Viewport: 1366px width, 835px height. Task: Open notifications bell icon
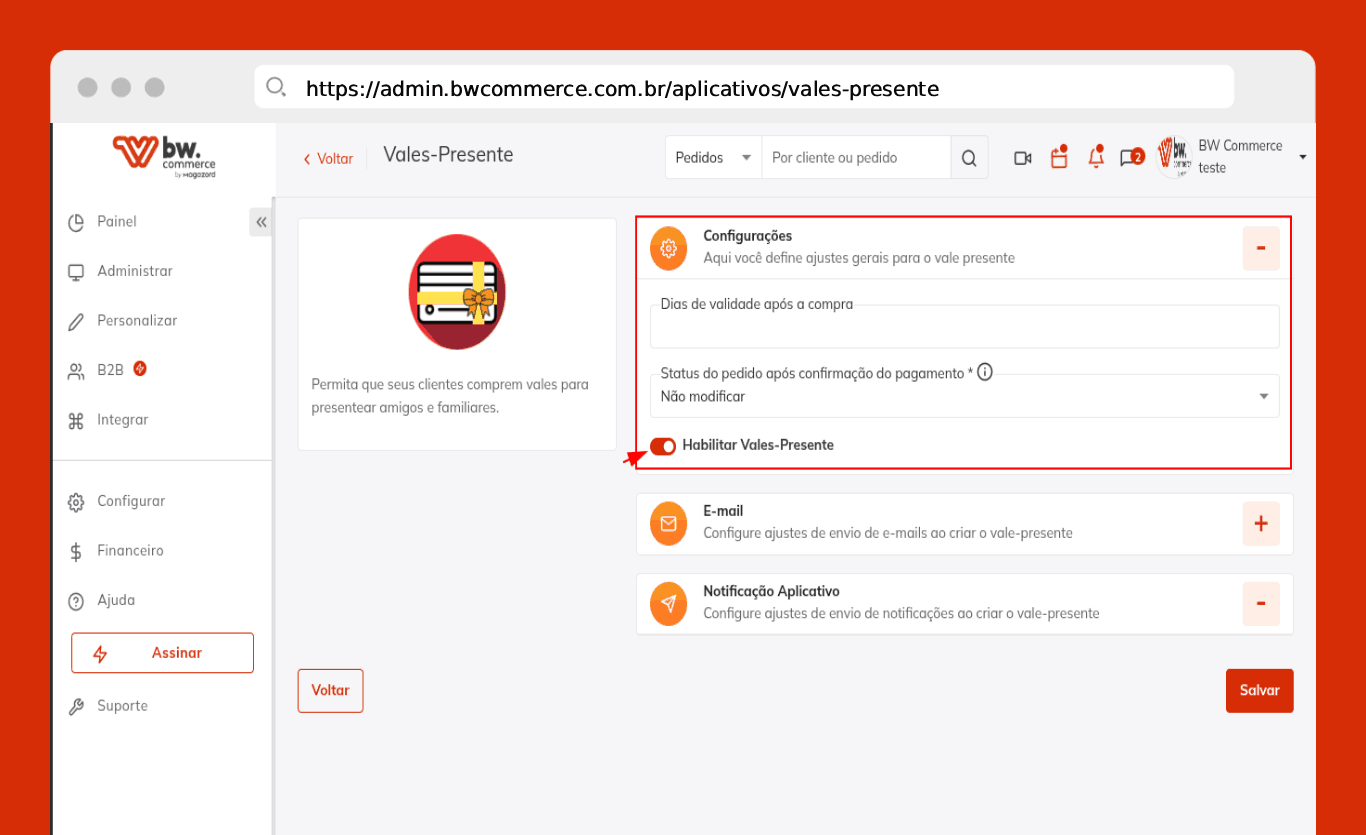point(1096,157)
